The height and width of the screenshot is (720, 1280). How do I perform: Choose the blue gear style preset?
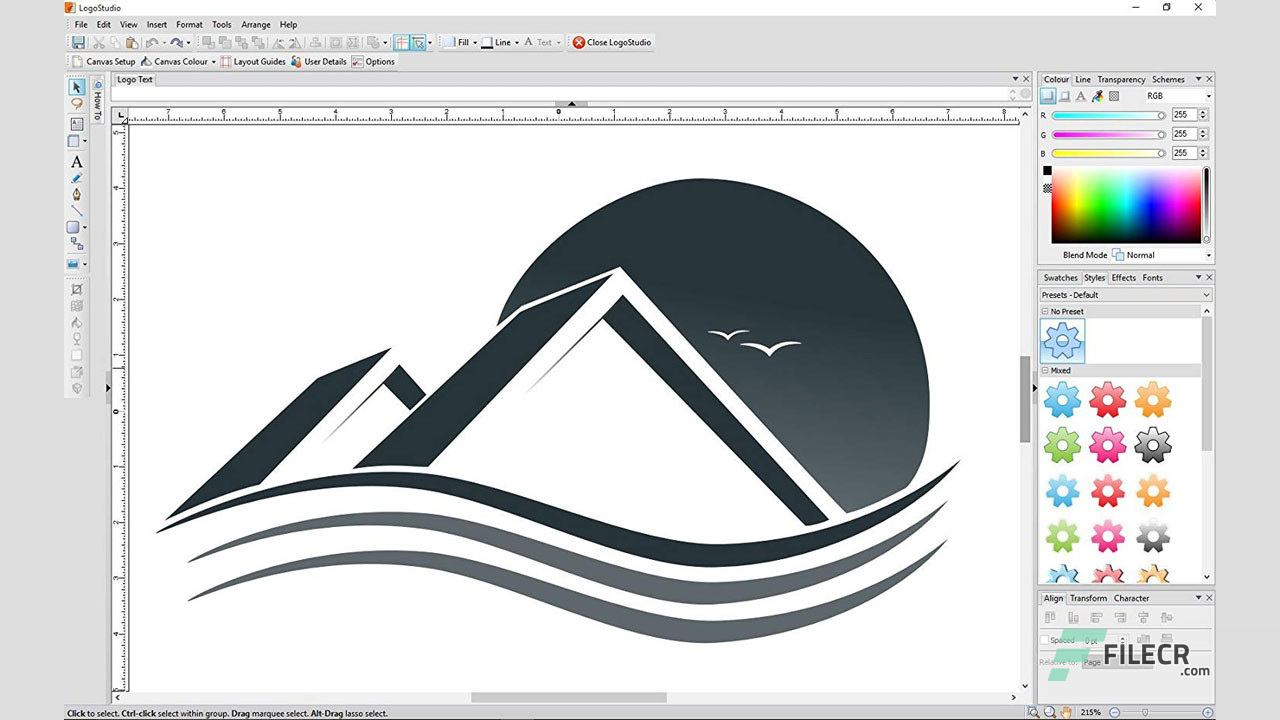pos(1062,400)
